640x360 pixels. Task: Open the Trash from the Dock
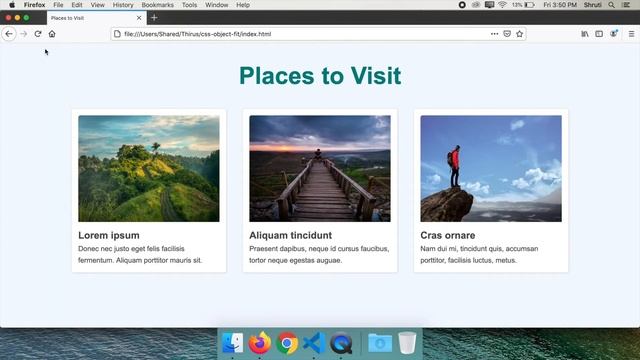pos(407,343)
